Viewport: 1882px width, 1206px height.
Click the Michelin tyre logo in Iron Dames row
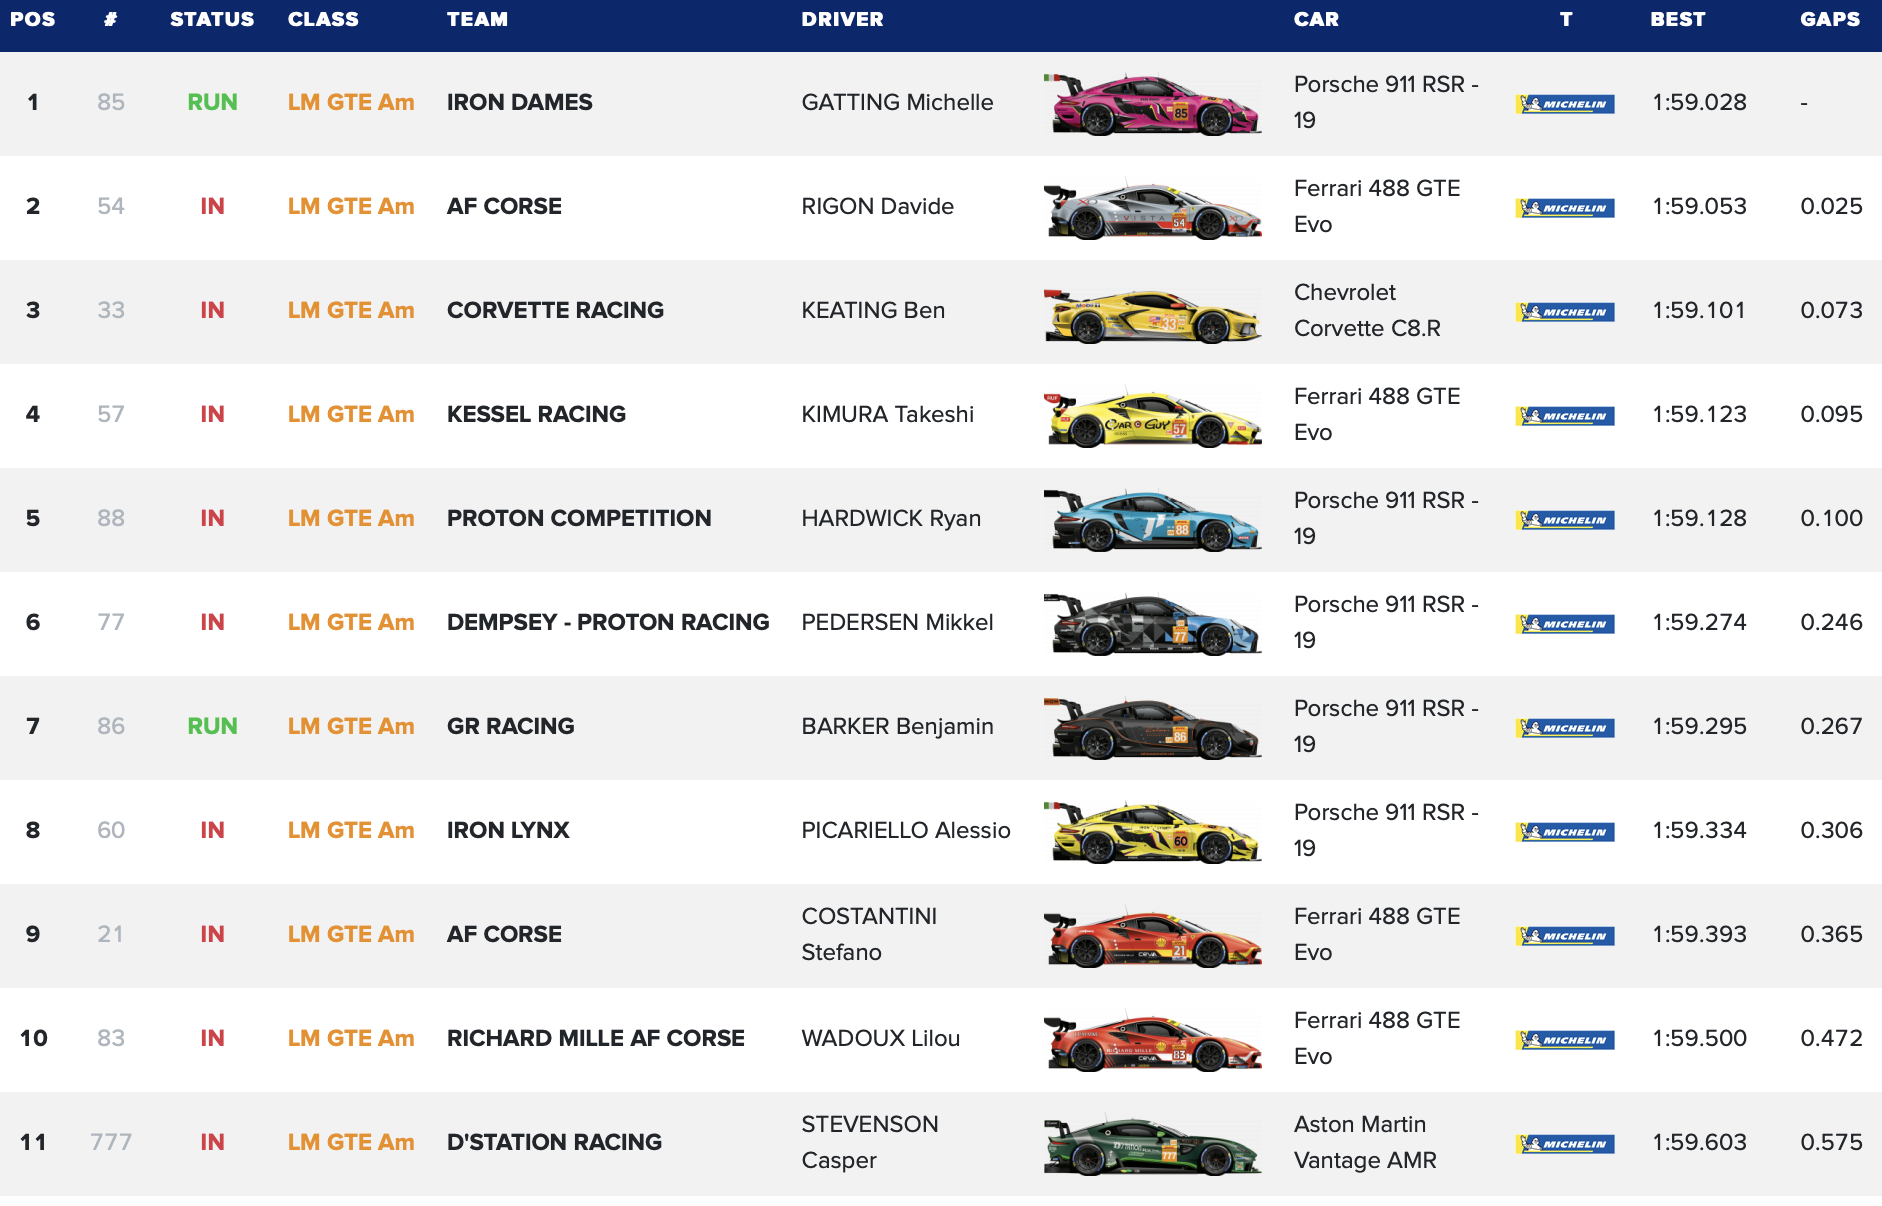click(1565, 104)
